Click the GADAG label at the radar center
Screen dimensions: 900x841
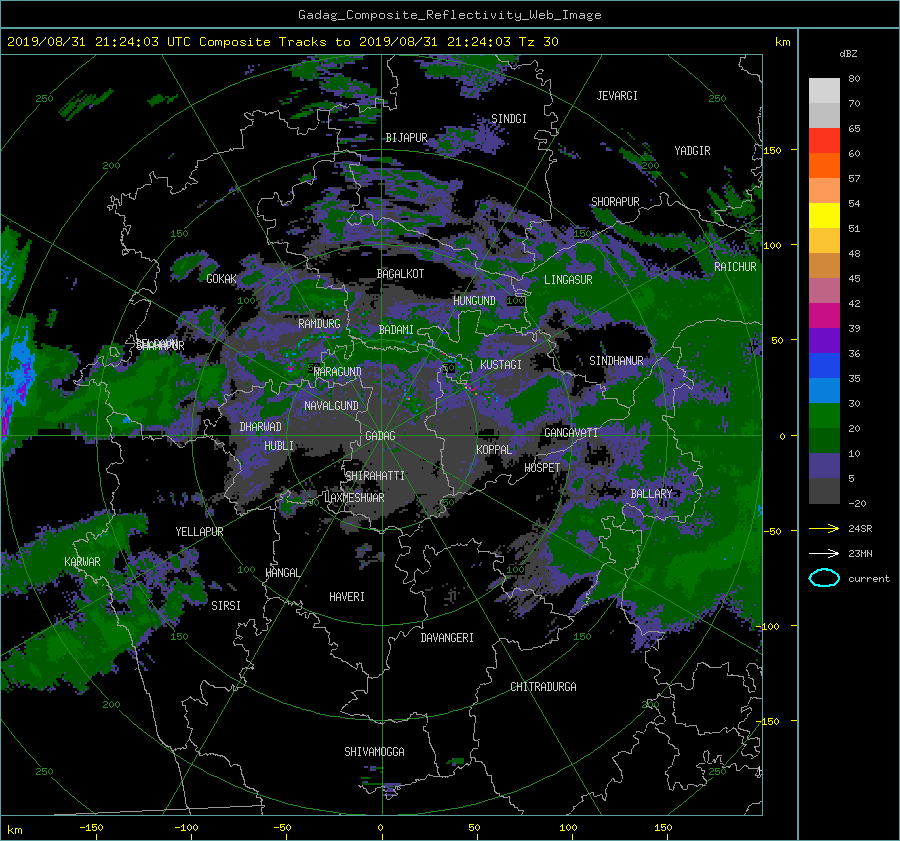pos(380,436)
